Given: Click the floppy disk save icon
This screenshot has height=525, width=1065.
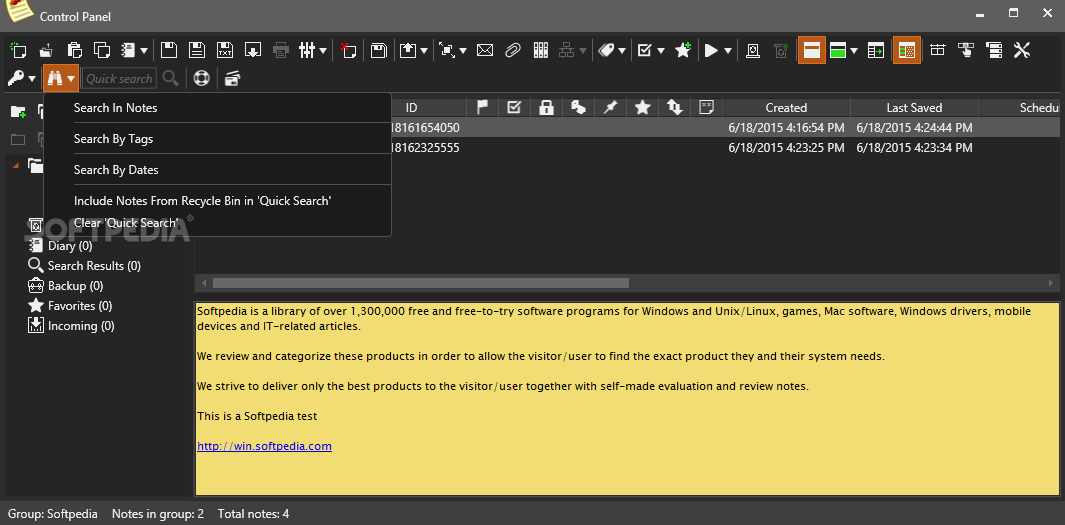Looking at the screenshot, I should (168, 50).
